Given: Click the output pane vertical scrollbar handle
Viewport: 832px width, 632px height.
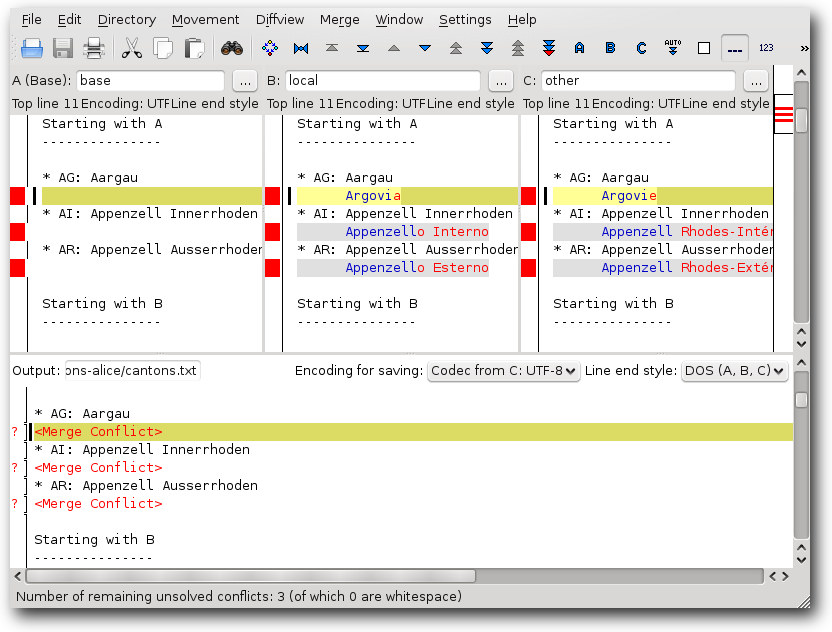Looking at the screenshot, I should [801, 400].
